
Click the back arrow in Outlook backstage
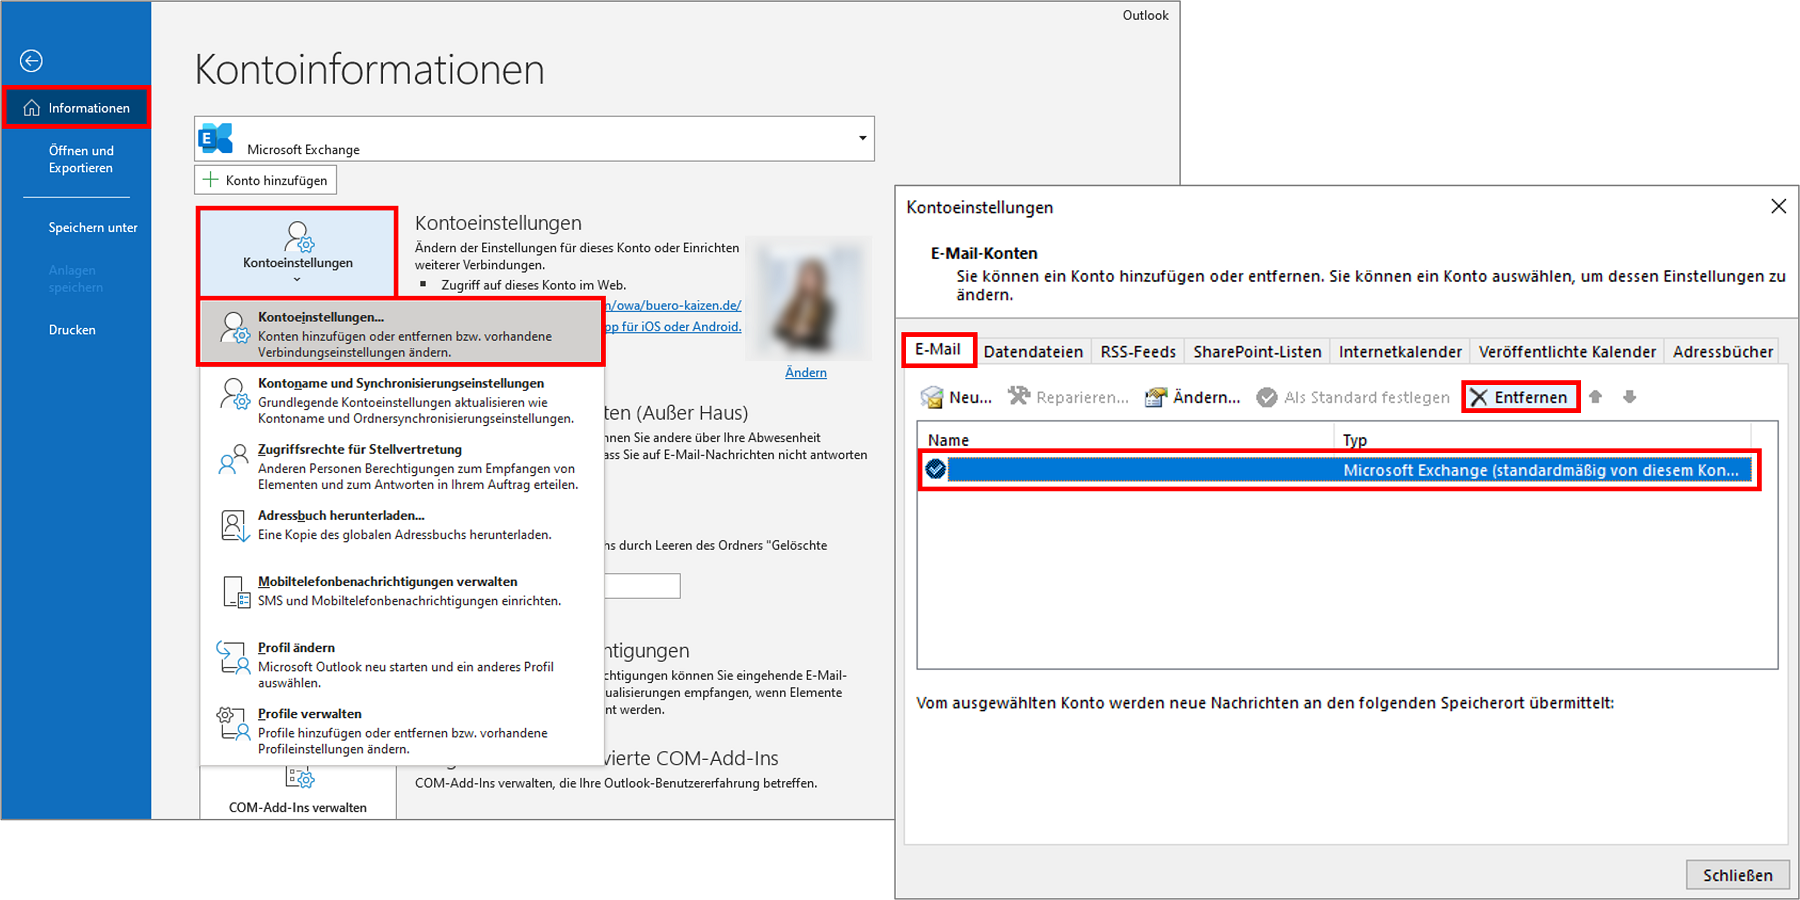[x=31, y=61]
